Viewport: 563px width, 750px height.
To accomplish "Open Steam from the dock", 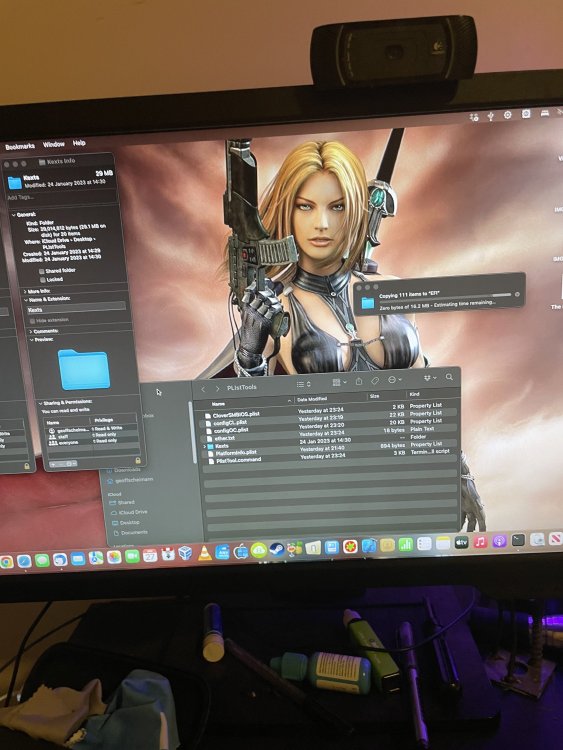I will click(x=276, y=550).
